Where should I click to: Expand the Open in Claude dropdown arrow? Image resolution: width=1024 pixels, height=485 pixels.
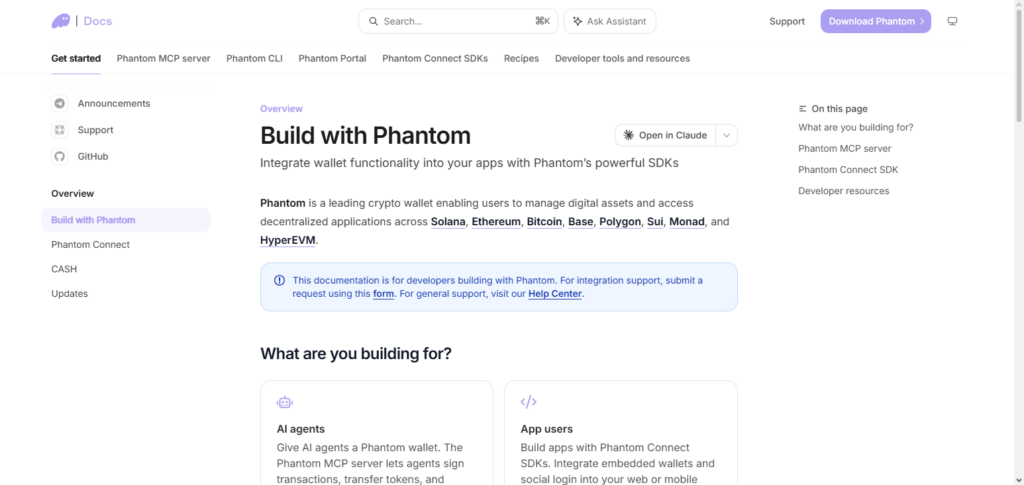727,135
